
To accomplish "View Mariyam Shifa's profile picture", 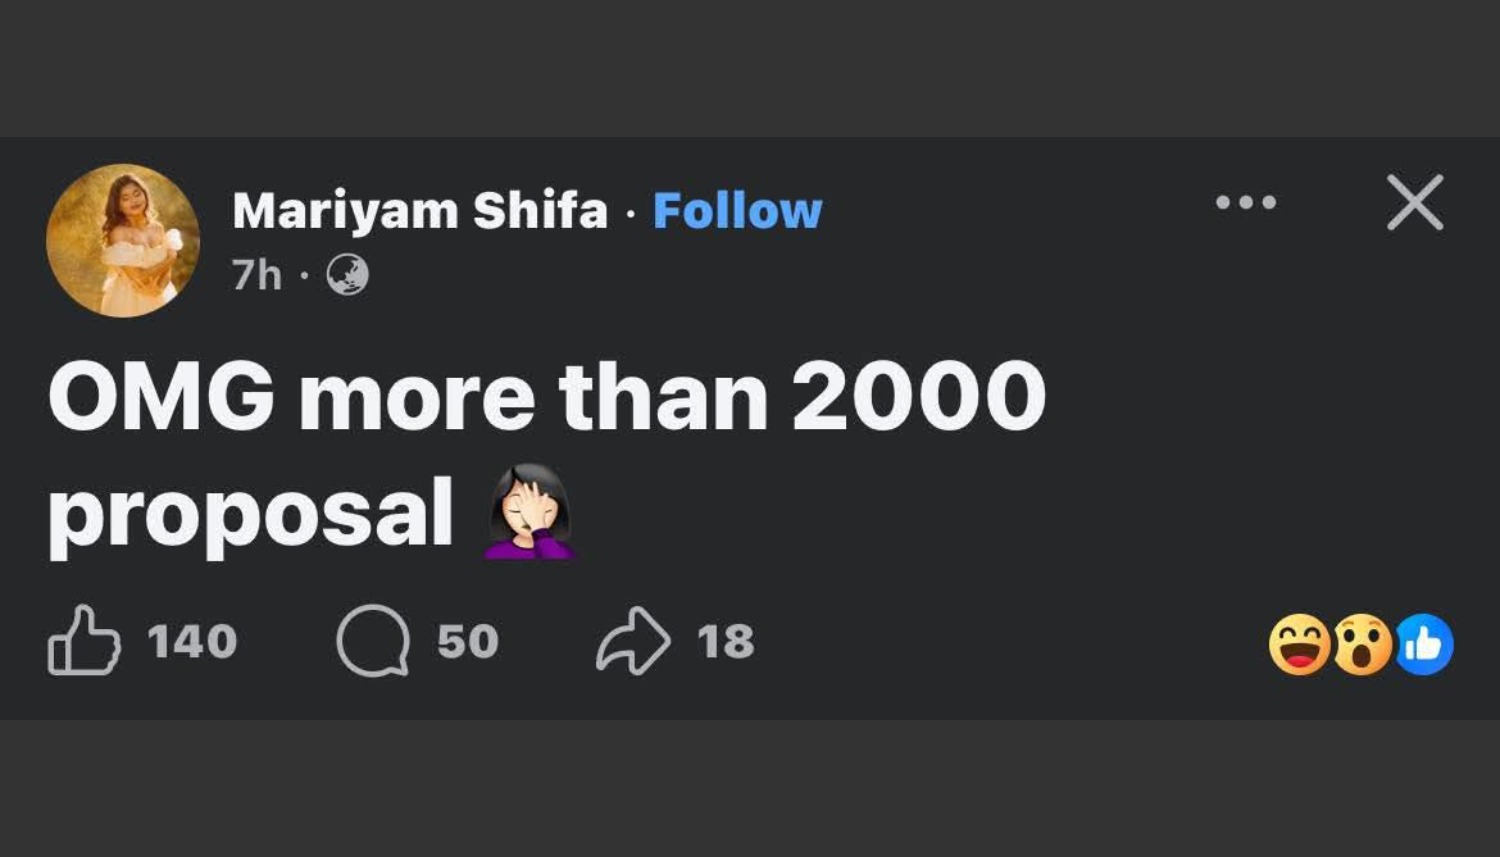I will (123, 241).
